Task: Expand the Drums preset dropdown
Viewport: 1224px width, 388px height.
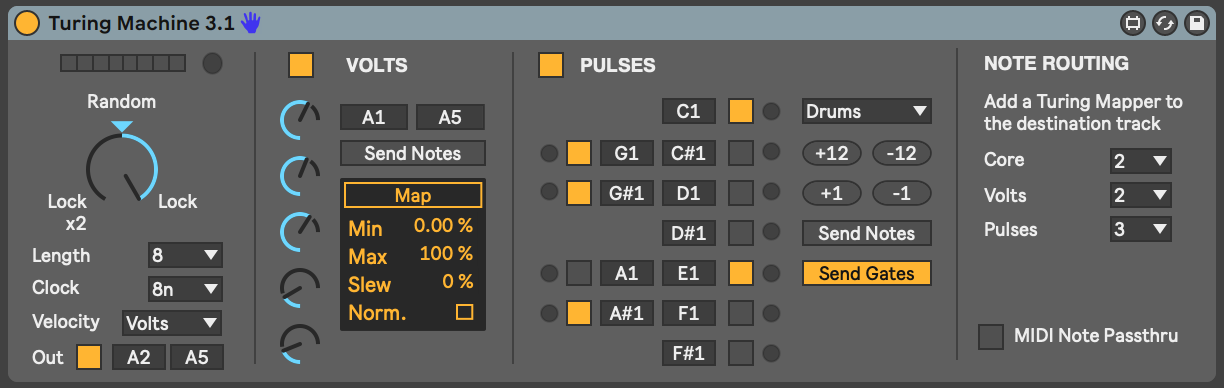Action: [x=866, y=112]
